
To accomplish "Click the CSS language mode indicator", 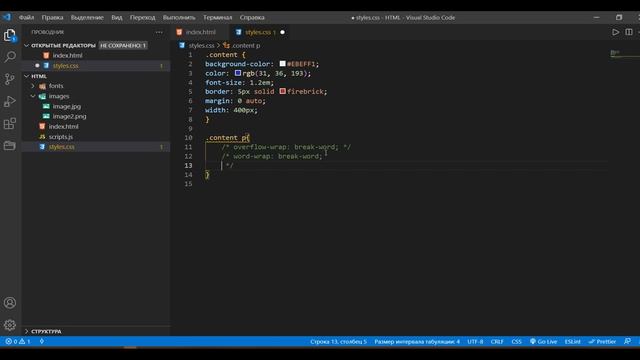I will point(516,342).
